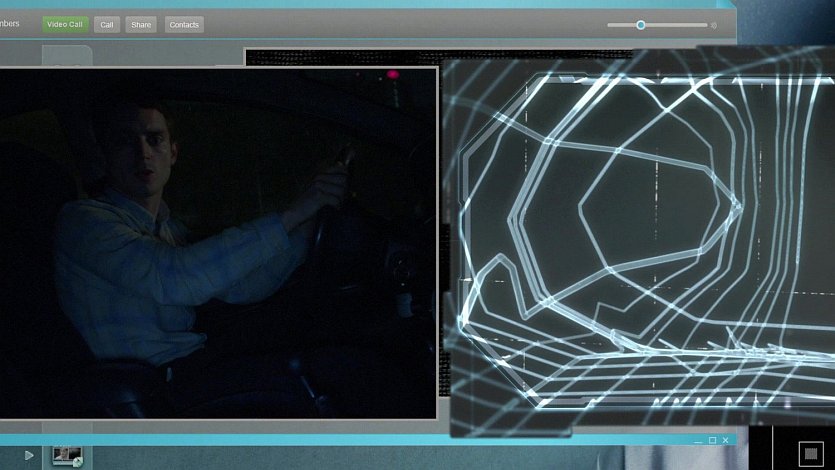Click the left end of the volume track
The width and height of the screenshot is (835, 470).
(x=610, y=25)
